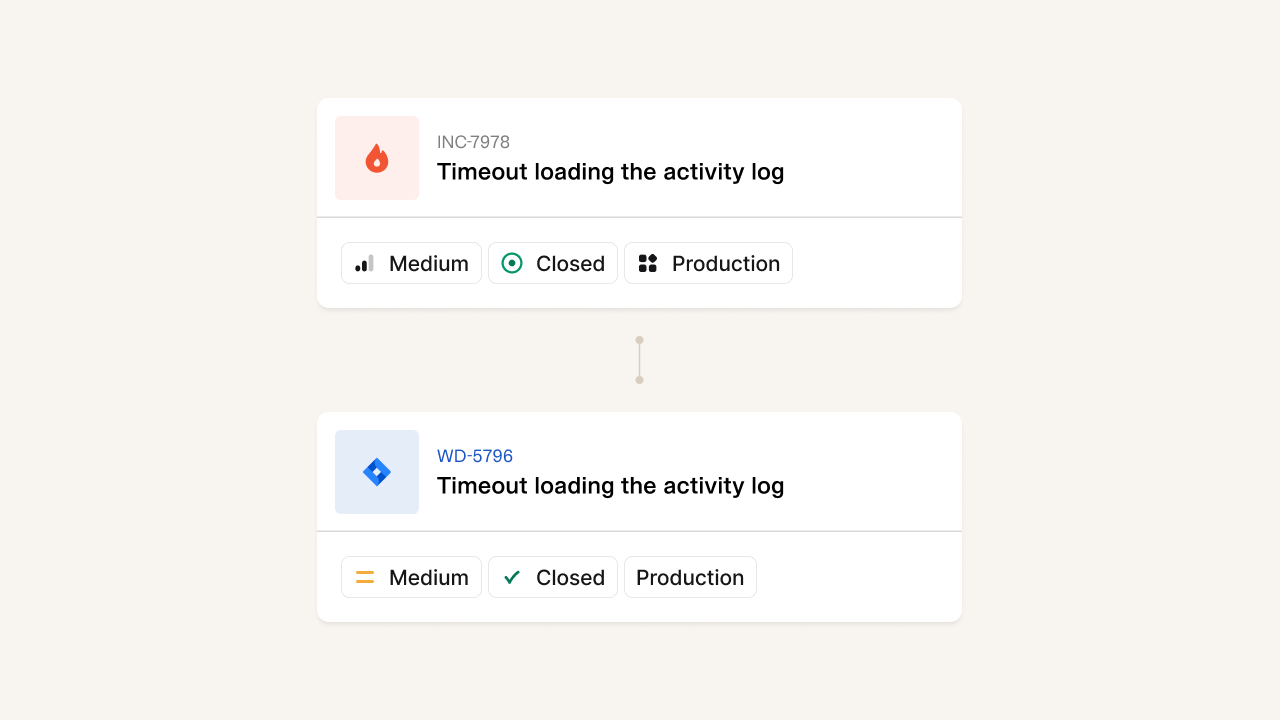Open the Production environment selector on the incident card

(708, 263)
